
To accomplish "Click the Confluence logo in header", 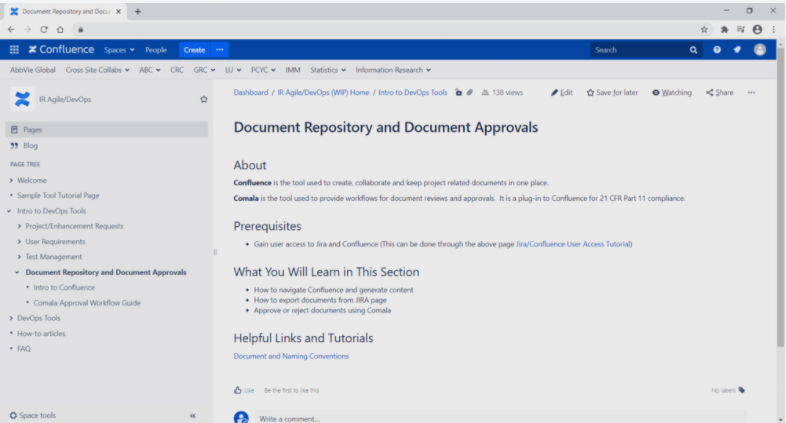I will pyautogui.click(x=61, y=49).
